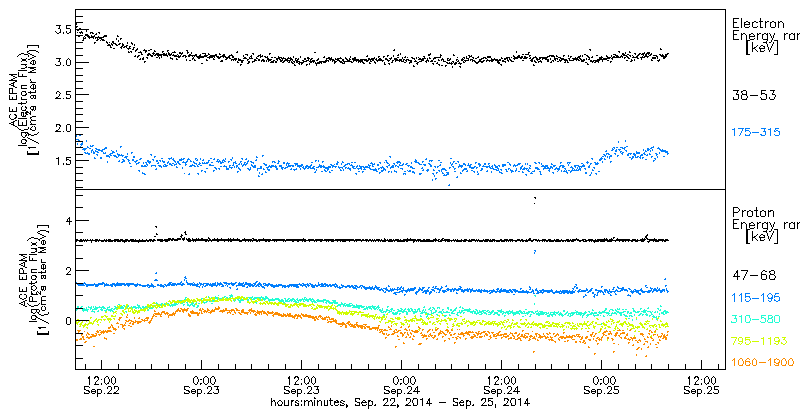Click the '2.5' electron flux axis tick
The width and height of the screenshot is (800, 410).
tap(61, 95)
